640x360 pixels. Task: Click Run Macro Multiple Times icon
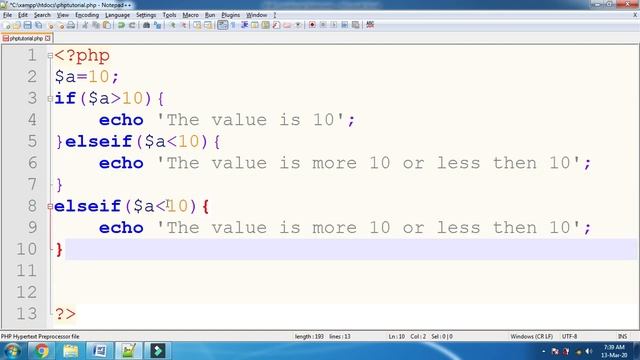[x=344, y=25]
